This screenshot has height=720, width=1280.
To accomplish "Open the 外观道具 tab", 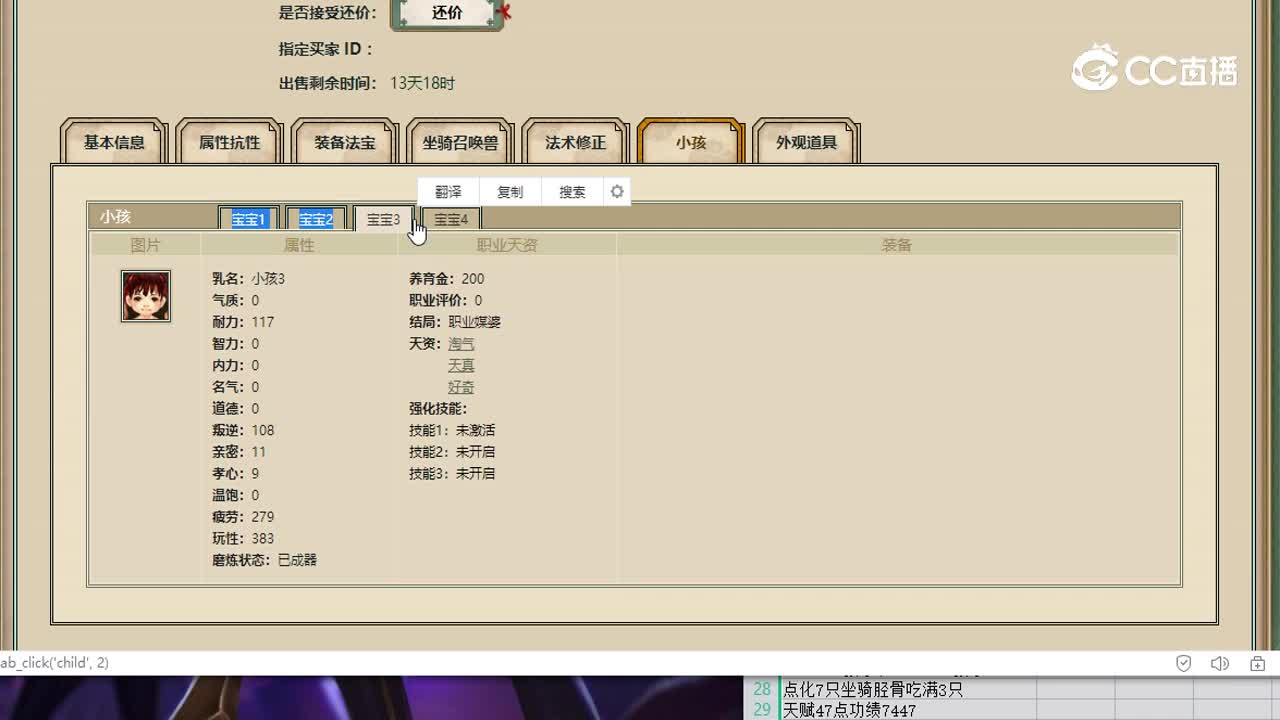I will [x=806, y=142].
